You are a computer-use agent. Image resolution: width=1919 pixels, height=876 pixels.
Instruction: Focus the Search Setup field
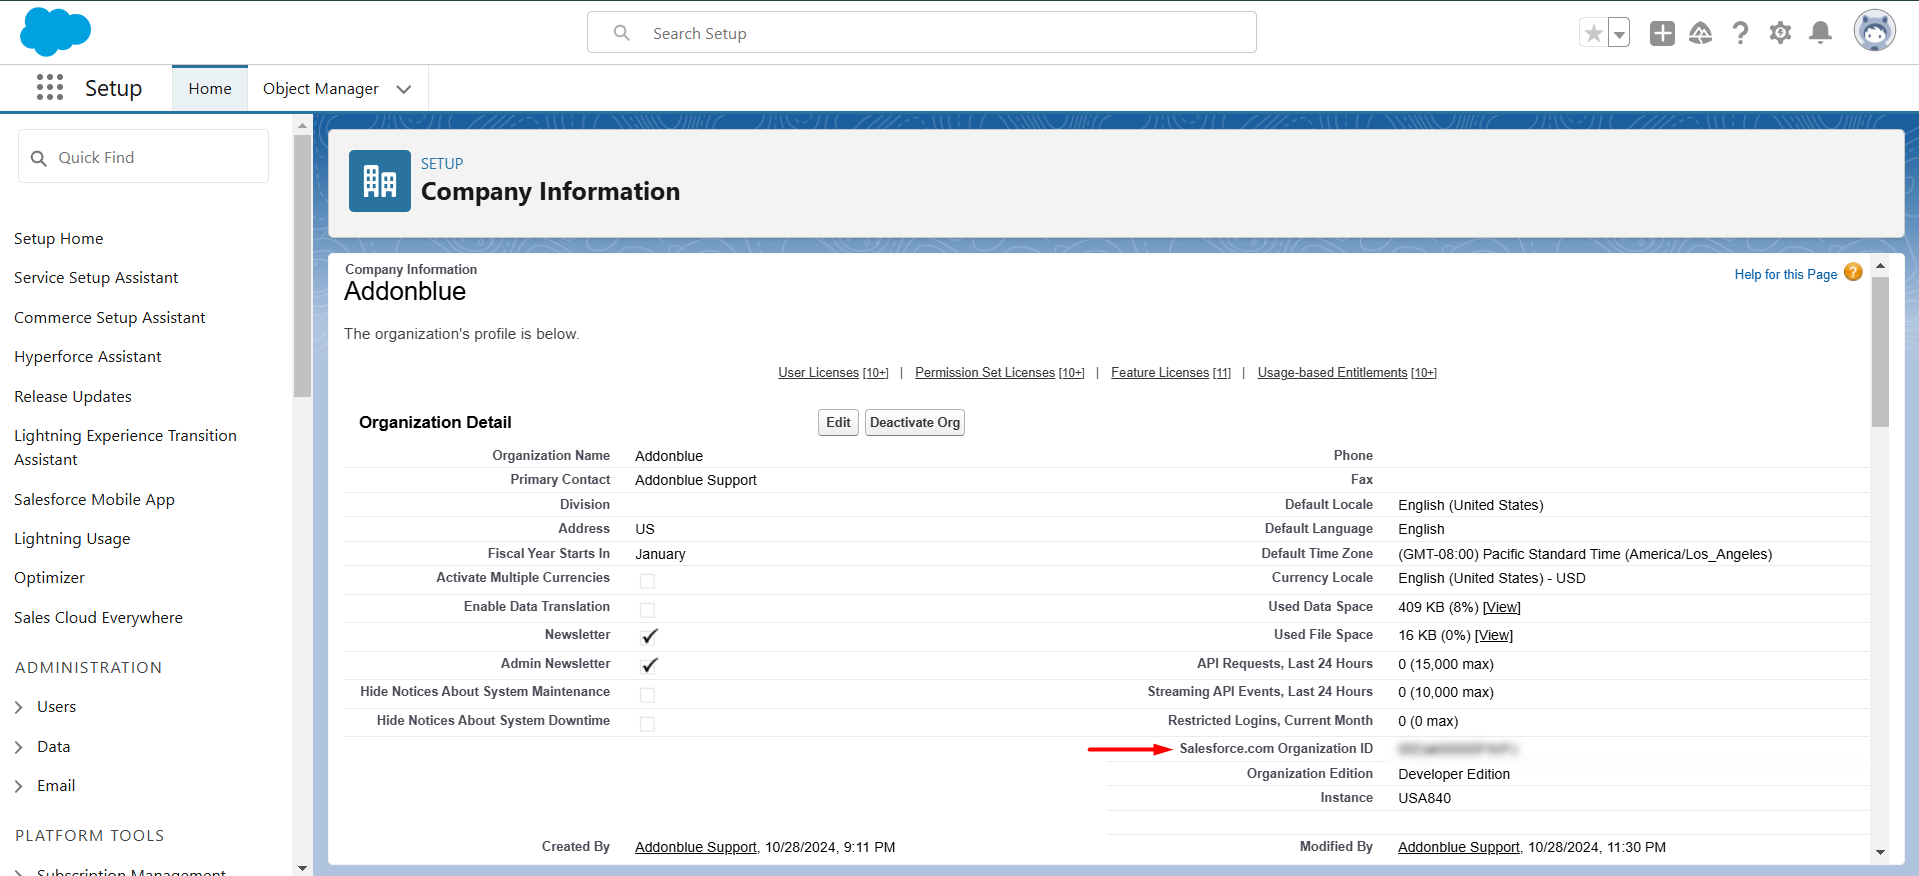[x=922, y=33]
